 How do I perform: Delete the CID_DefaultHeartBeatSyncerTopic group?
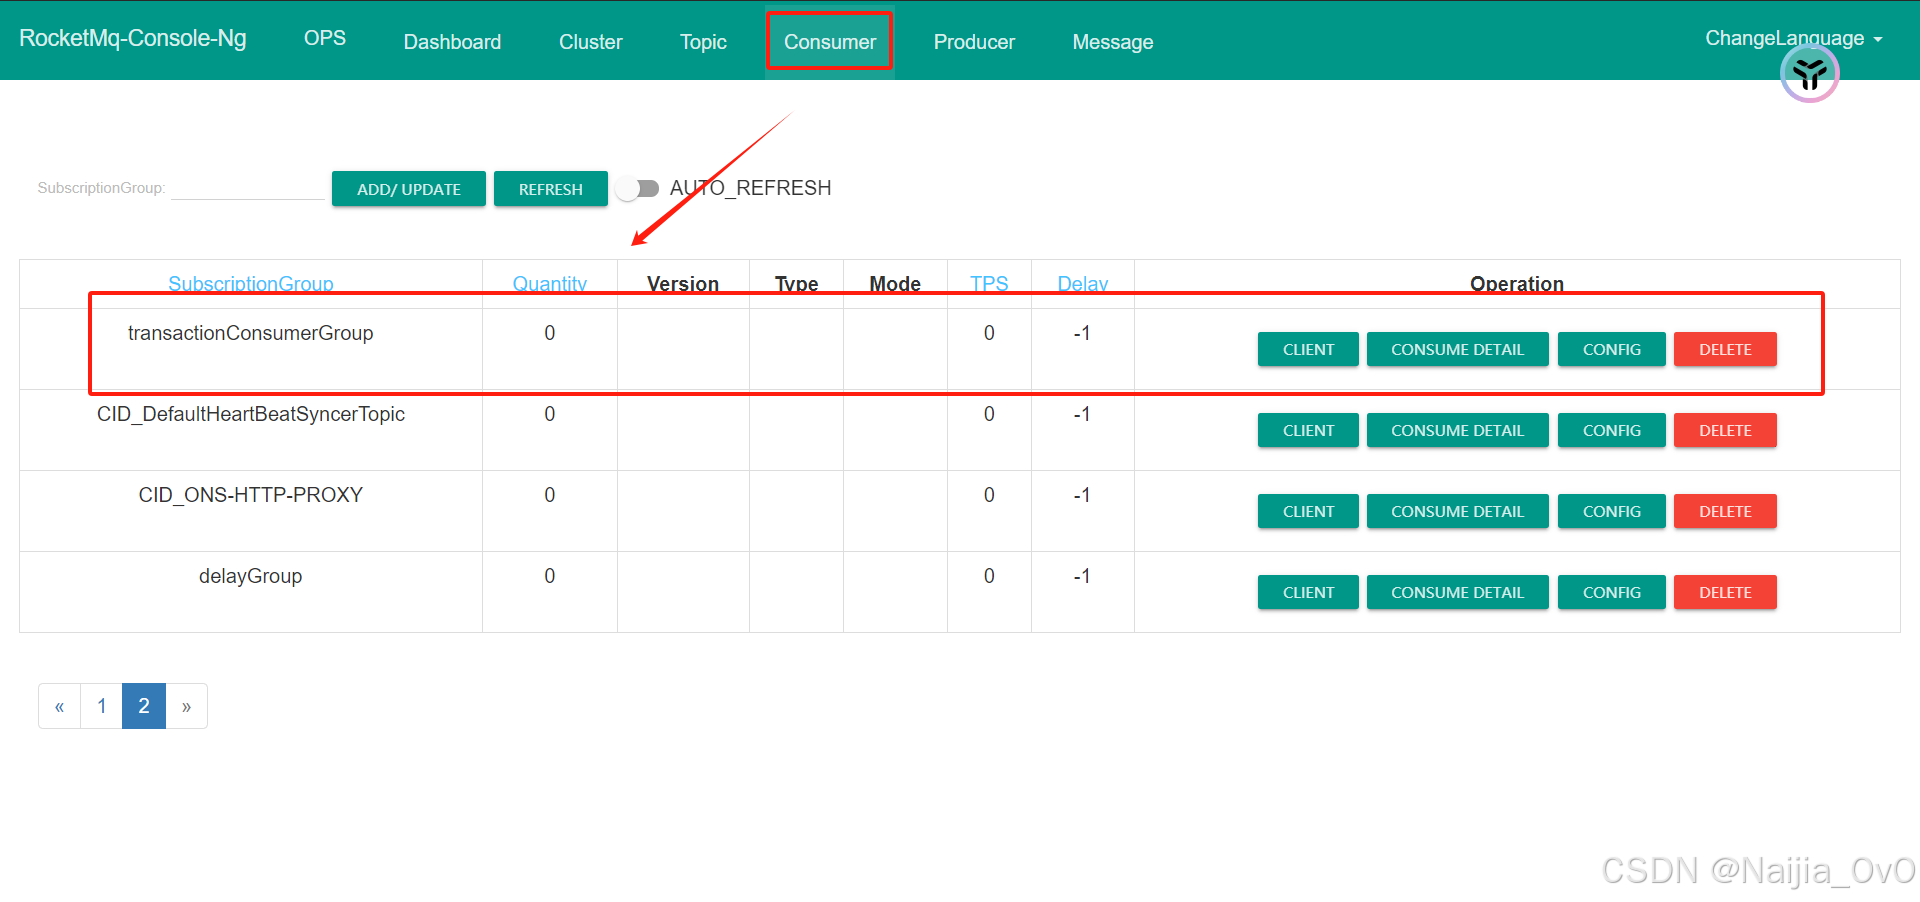[x=1725, y=430]
